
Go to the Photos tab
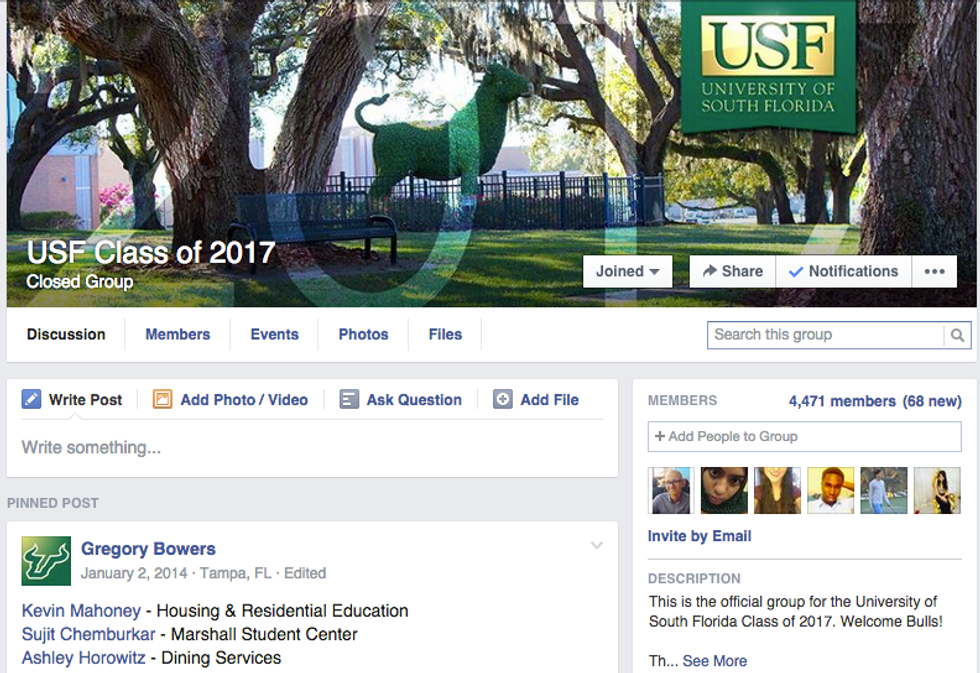tap(363, 334)
